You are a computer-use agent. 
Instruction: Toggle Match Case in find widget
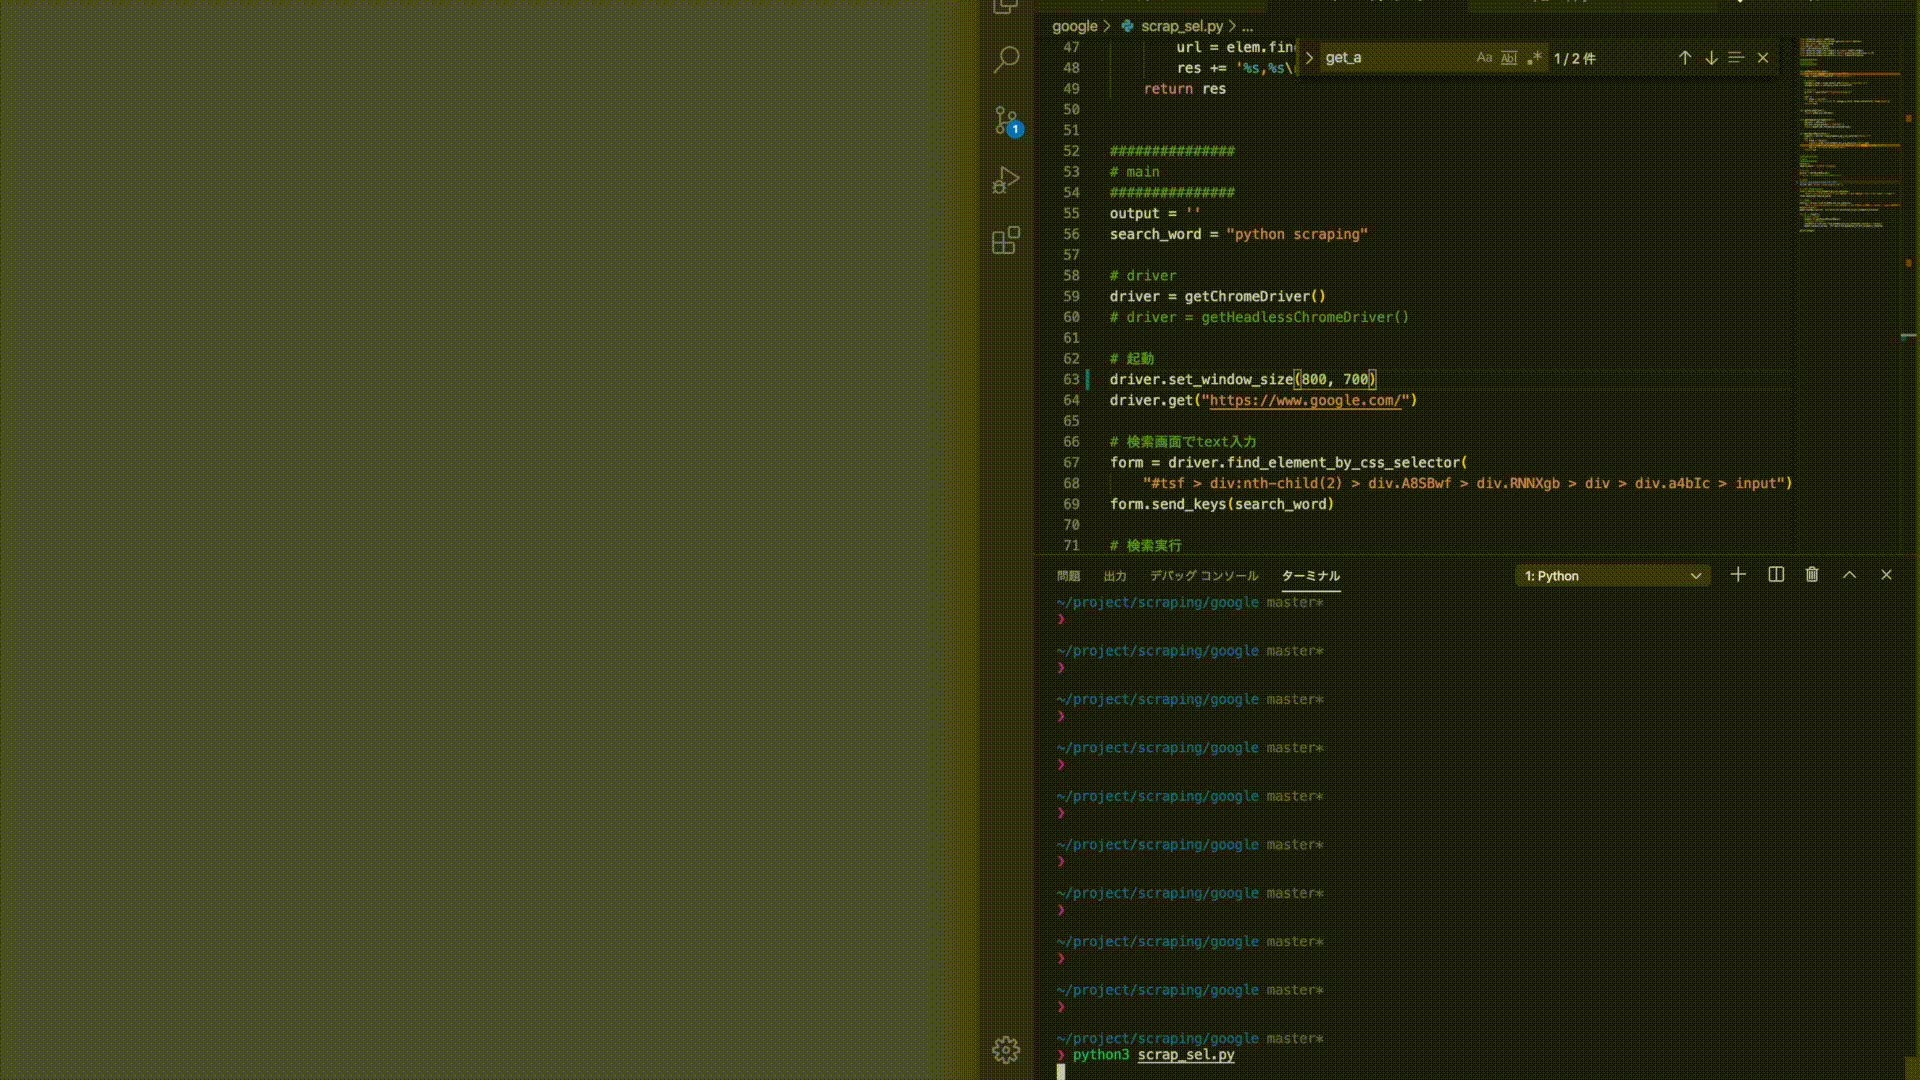1484,58
